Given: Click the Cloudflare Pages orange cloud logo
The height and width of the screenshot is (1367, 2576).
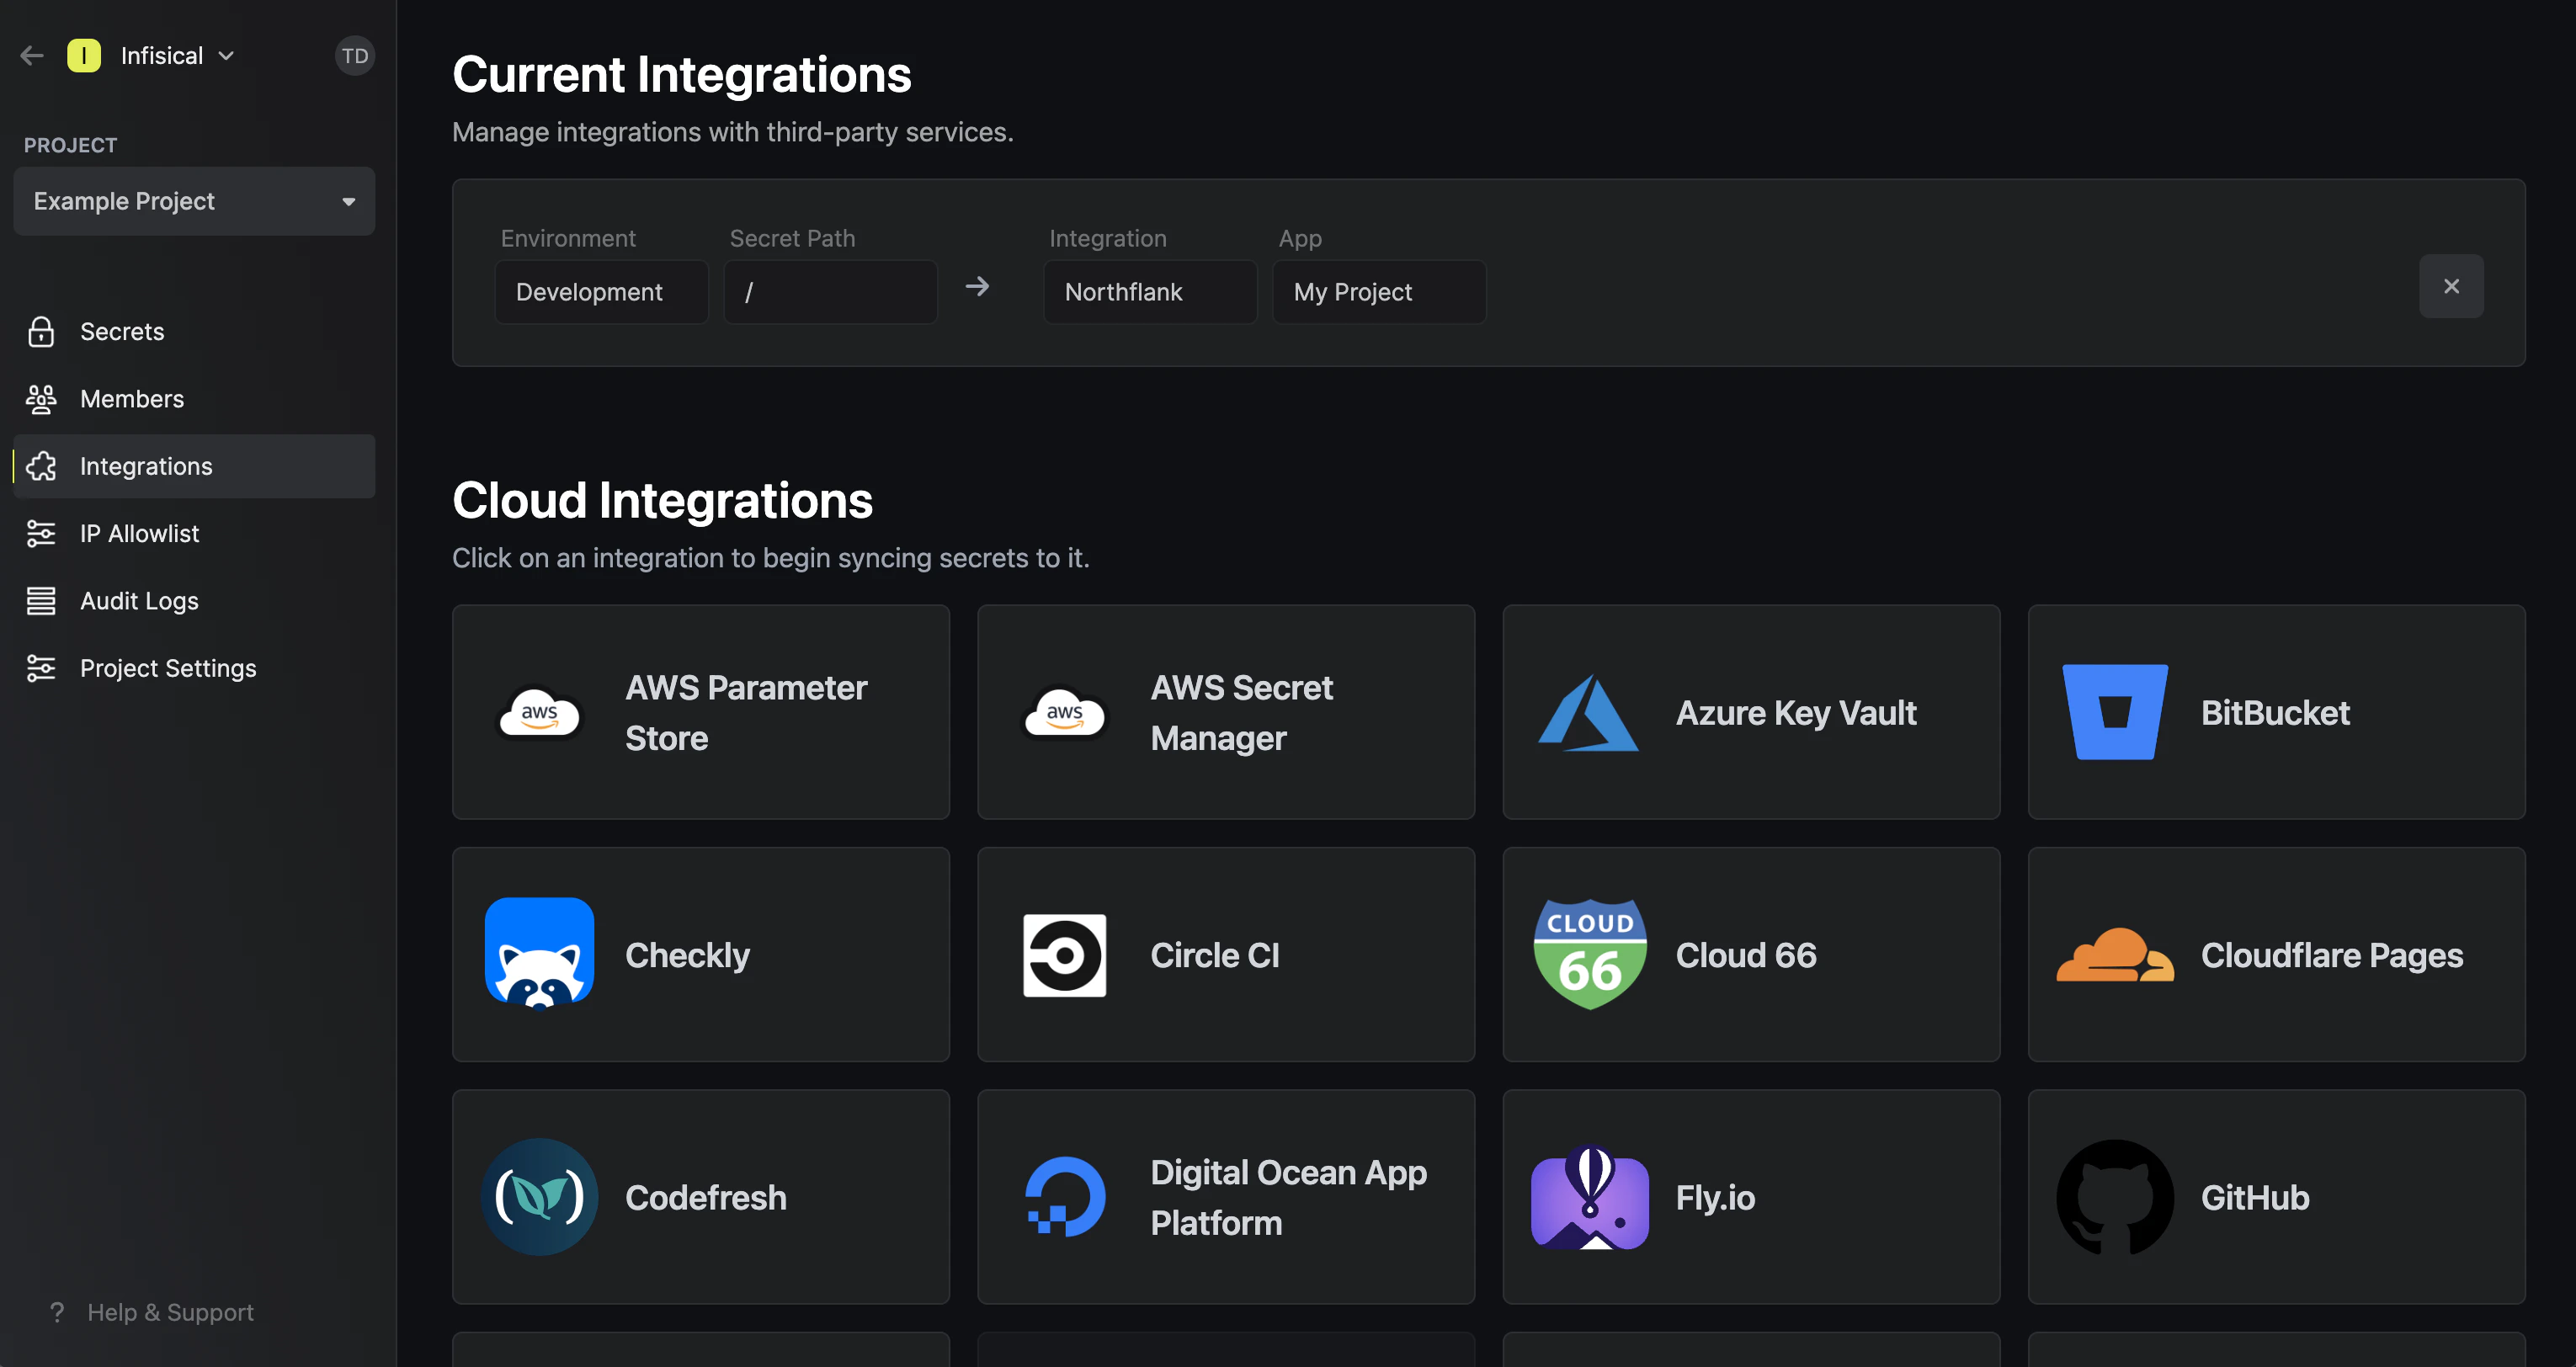Looking at the screenshot, I should [x=2115, y=955].
